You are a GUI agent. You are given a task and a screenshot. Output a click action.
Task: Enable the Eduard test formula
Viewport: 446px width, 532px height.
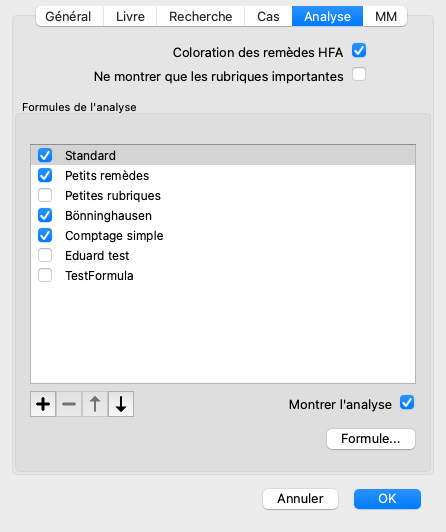(45, 255)
